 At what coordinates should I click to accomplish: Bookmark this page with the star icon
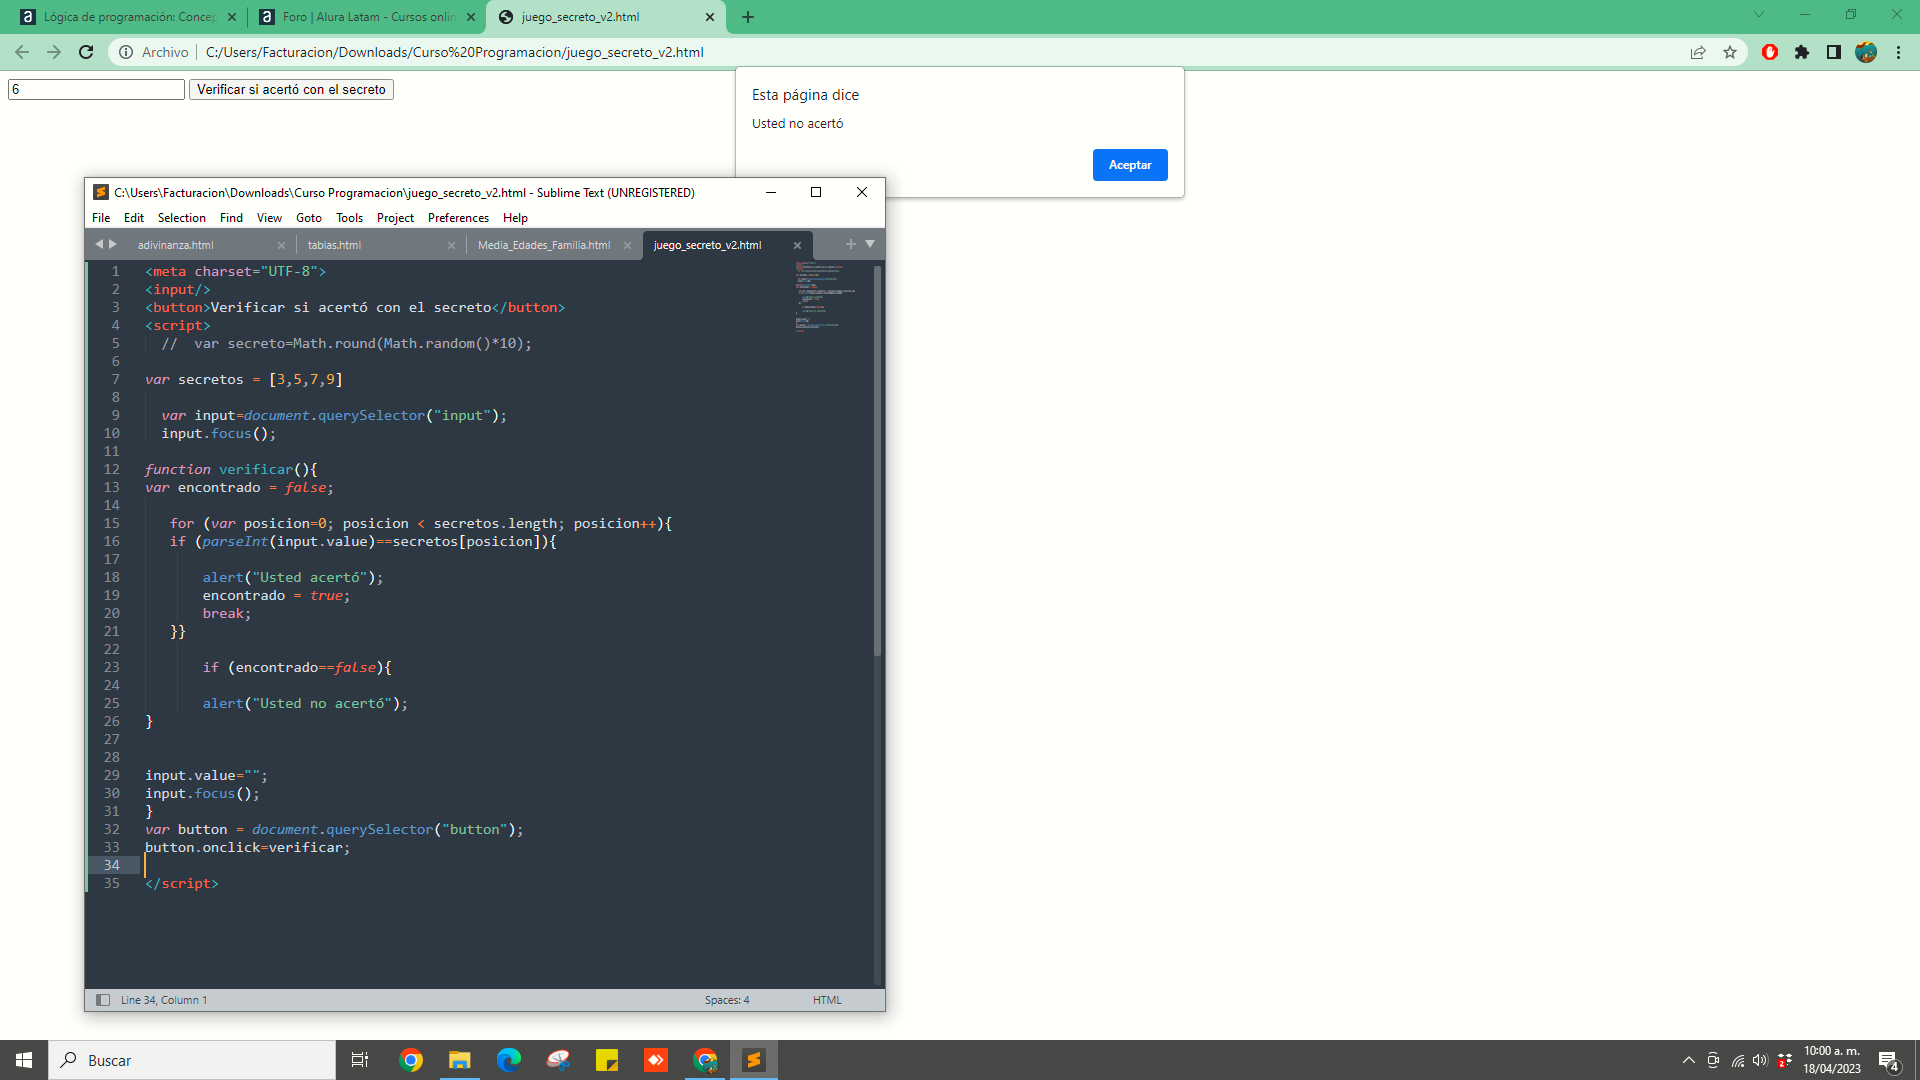point(1730,52)
